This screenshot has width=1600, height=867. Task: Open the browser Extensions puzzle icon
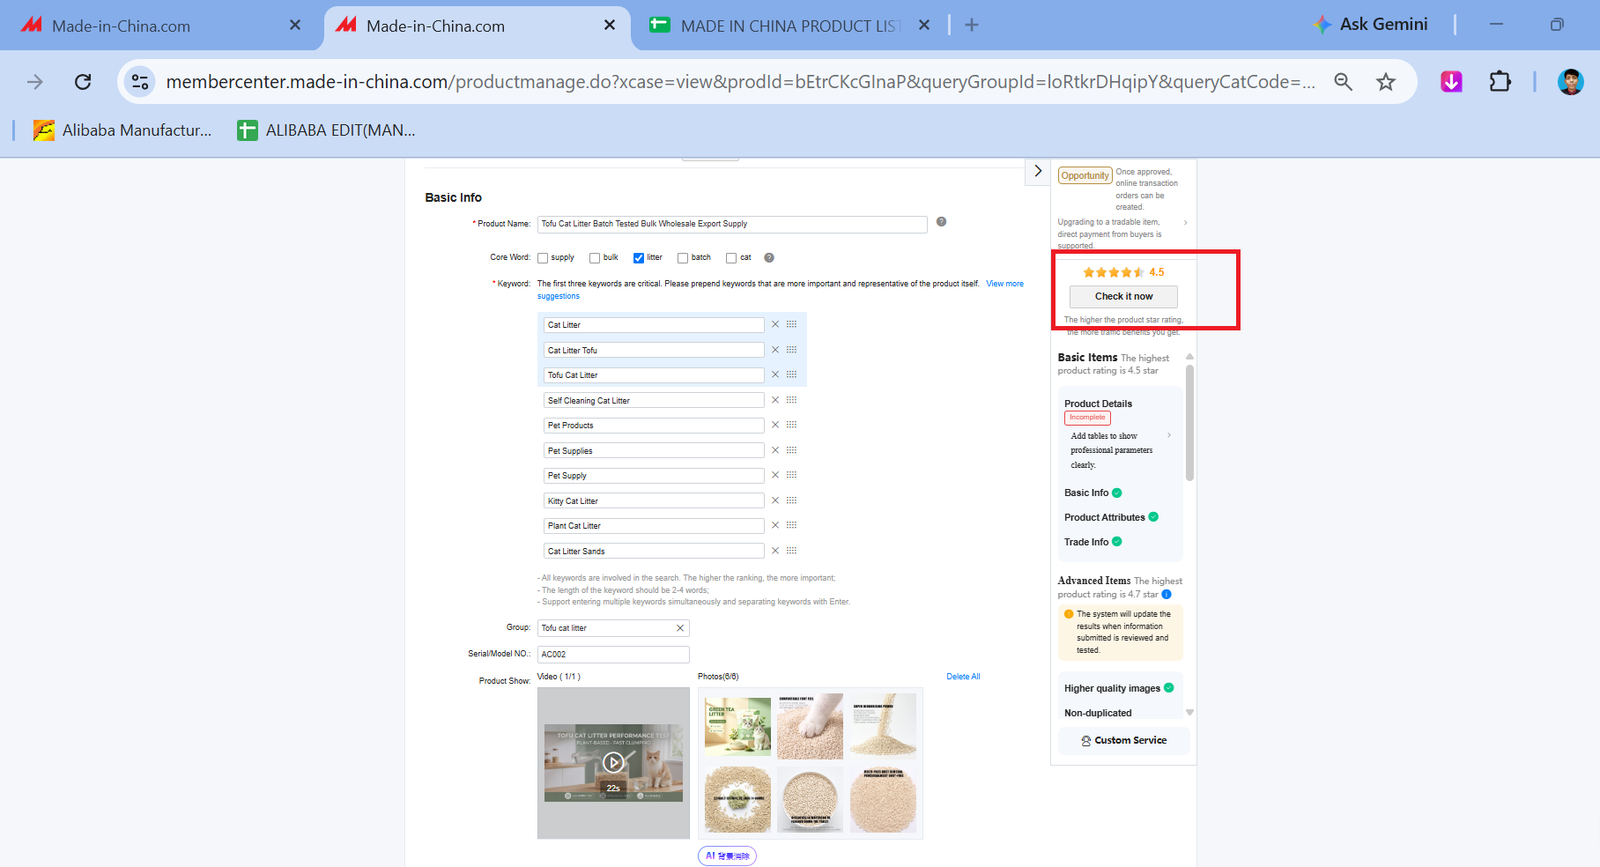tap(1500, 82)
